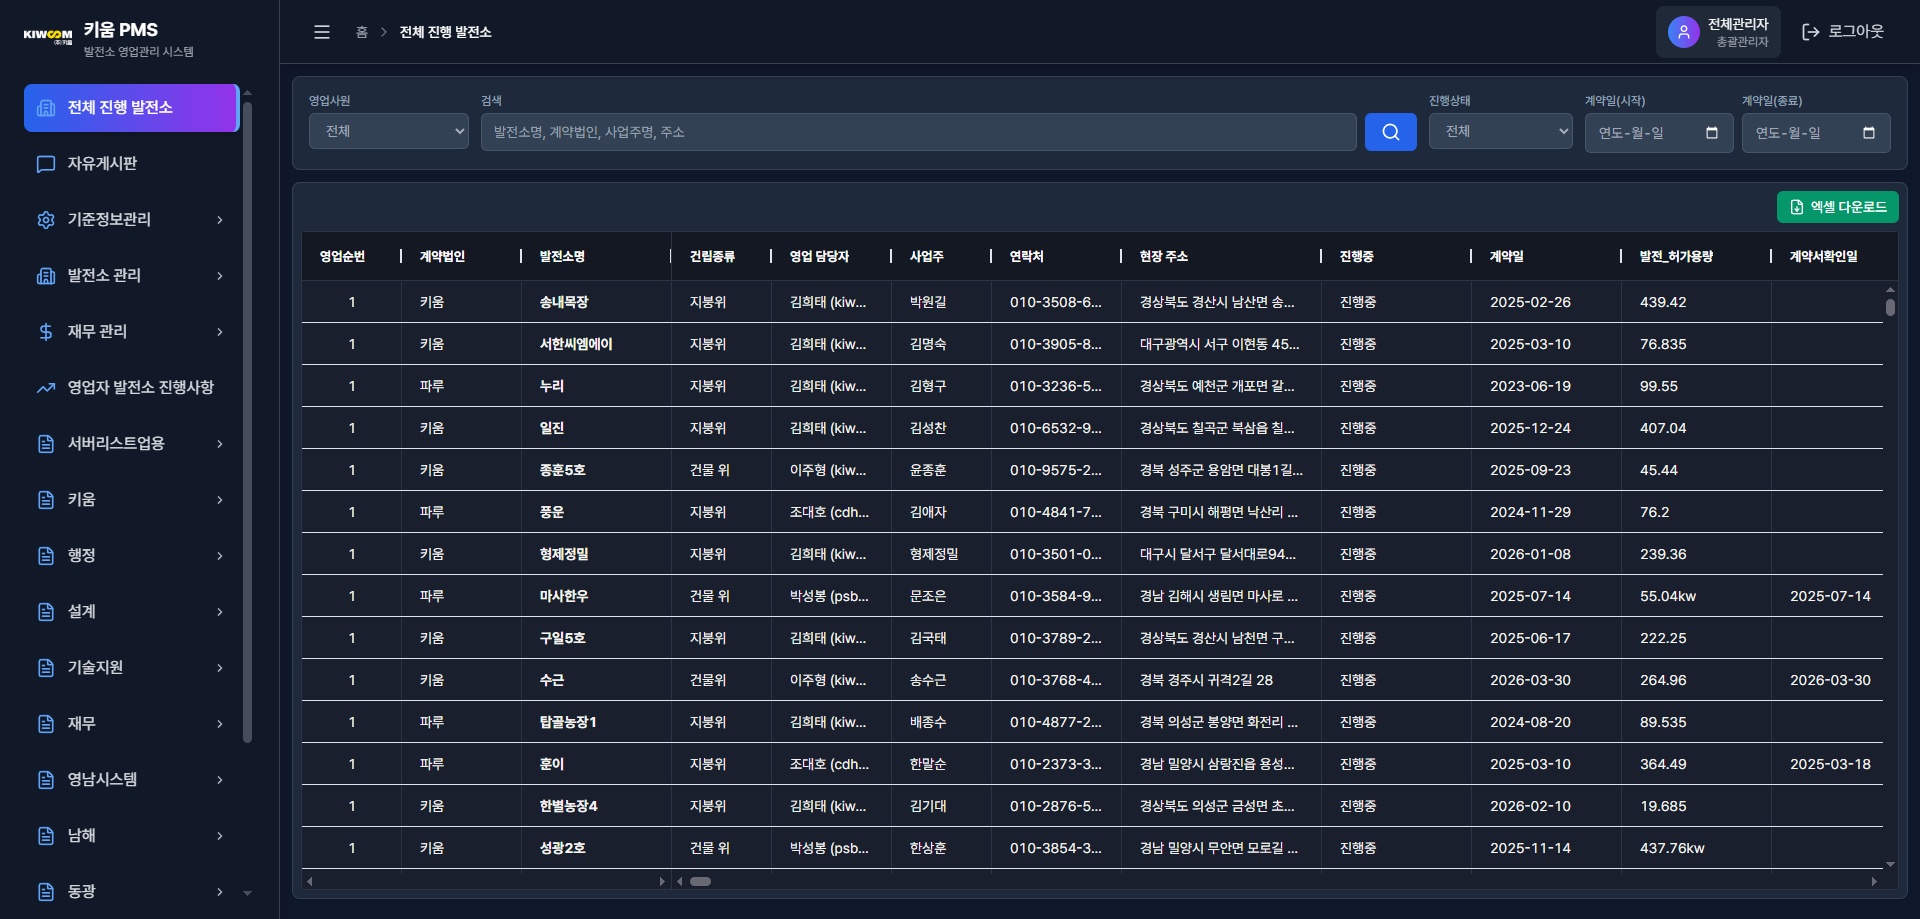Click the Excel file icon in download button
Screen dimensions: 1920x919
[x=1797, y=207]
